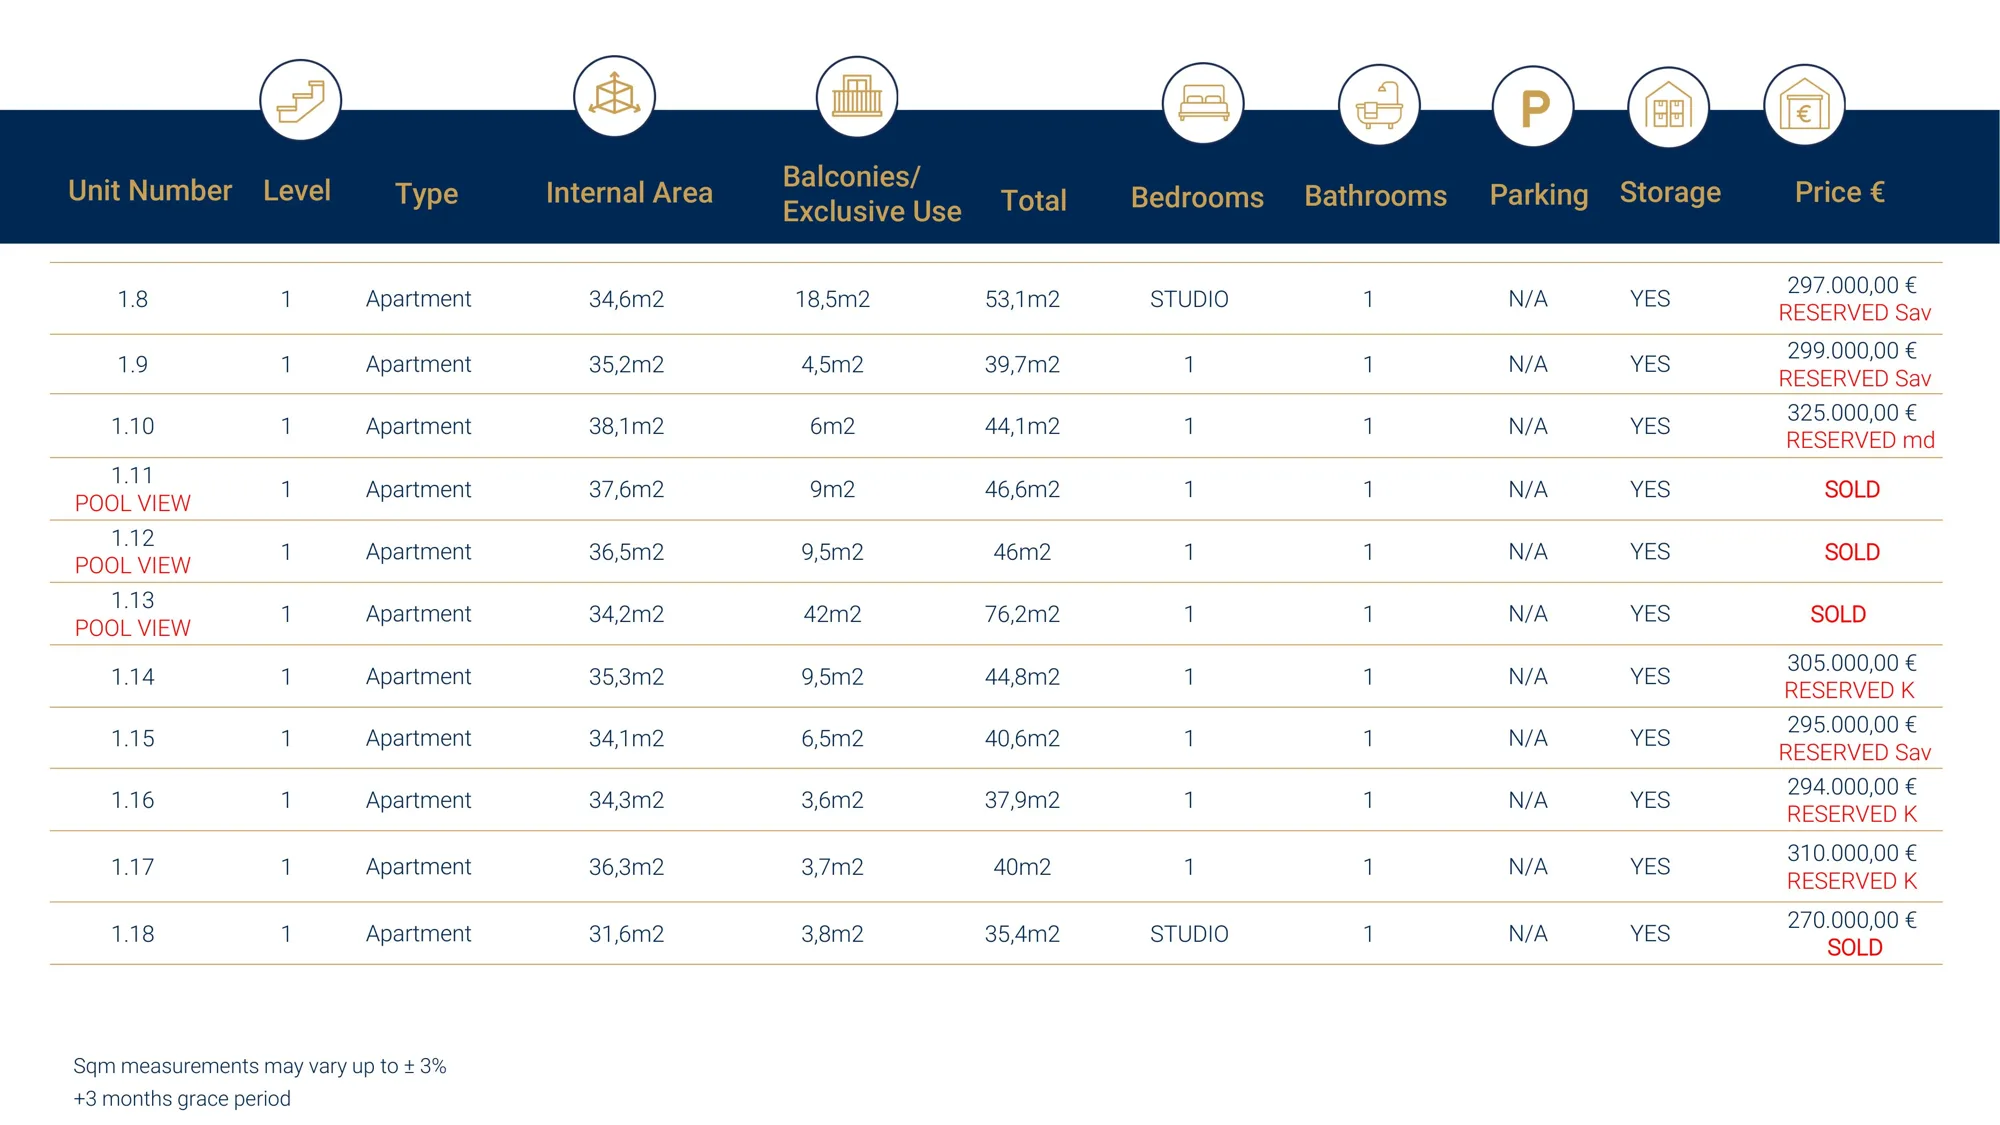Click the P Parking icon
The height and width of the screenshot is (1125, 2000).
tap(1533, 107)
